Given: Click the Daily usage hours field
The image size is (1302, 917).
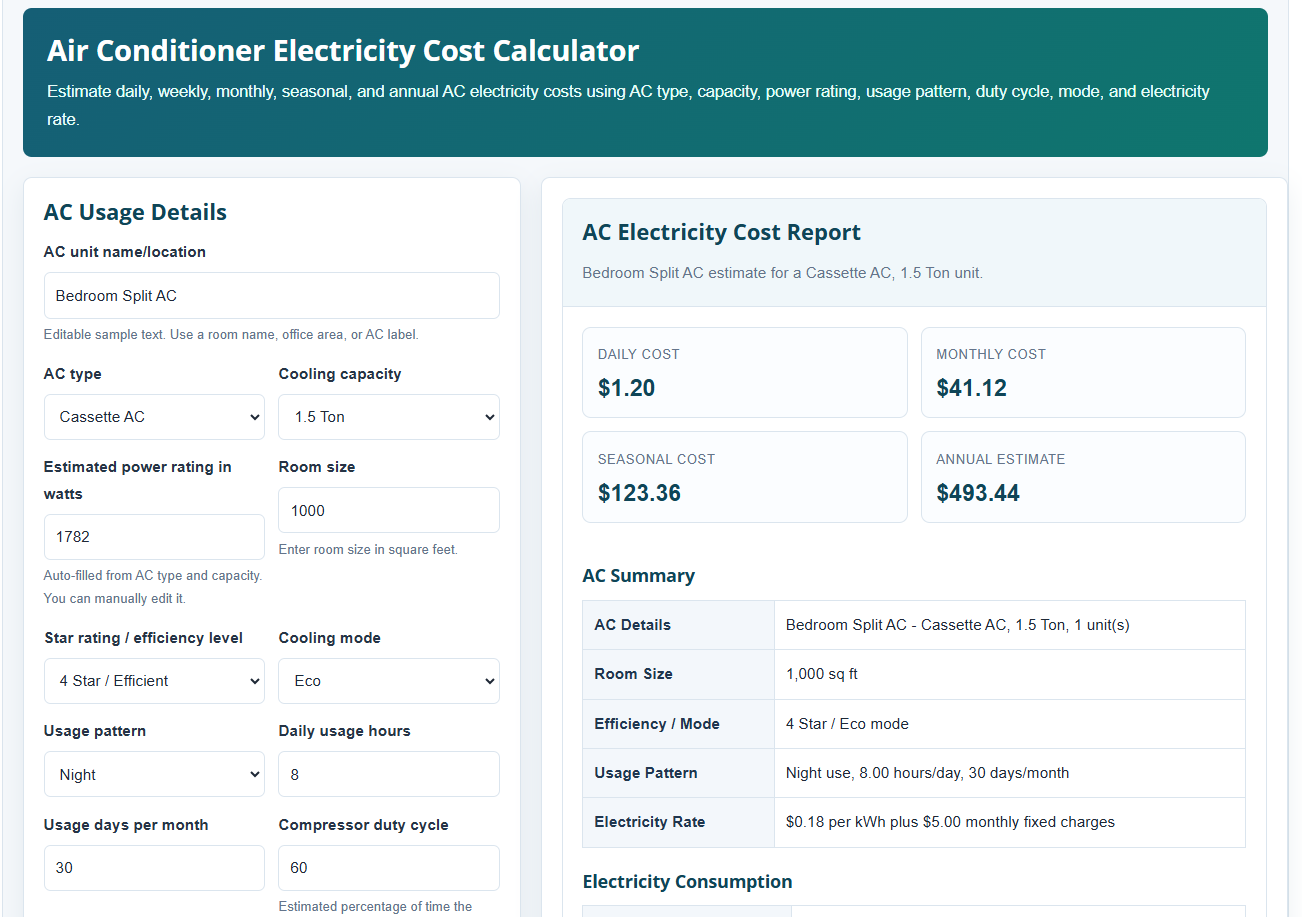Looking at the screenshot, I should coord(389,775).
